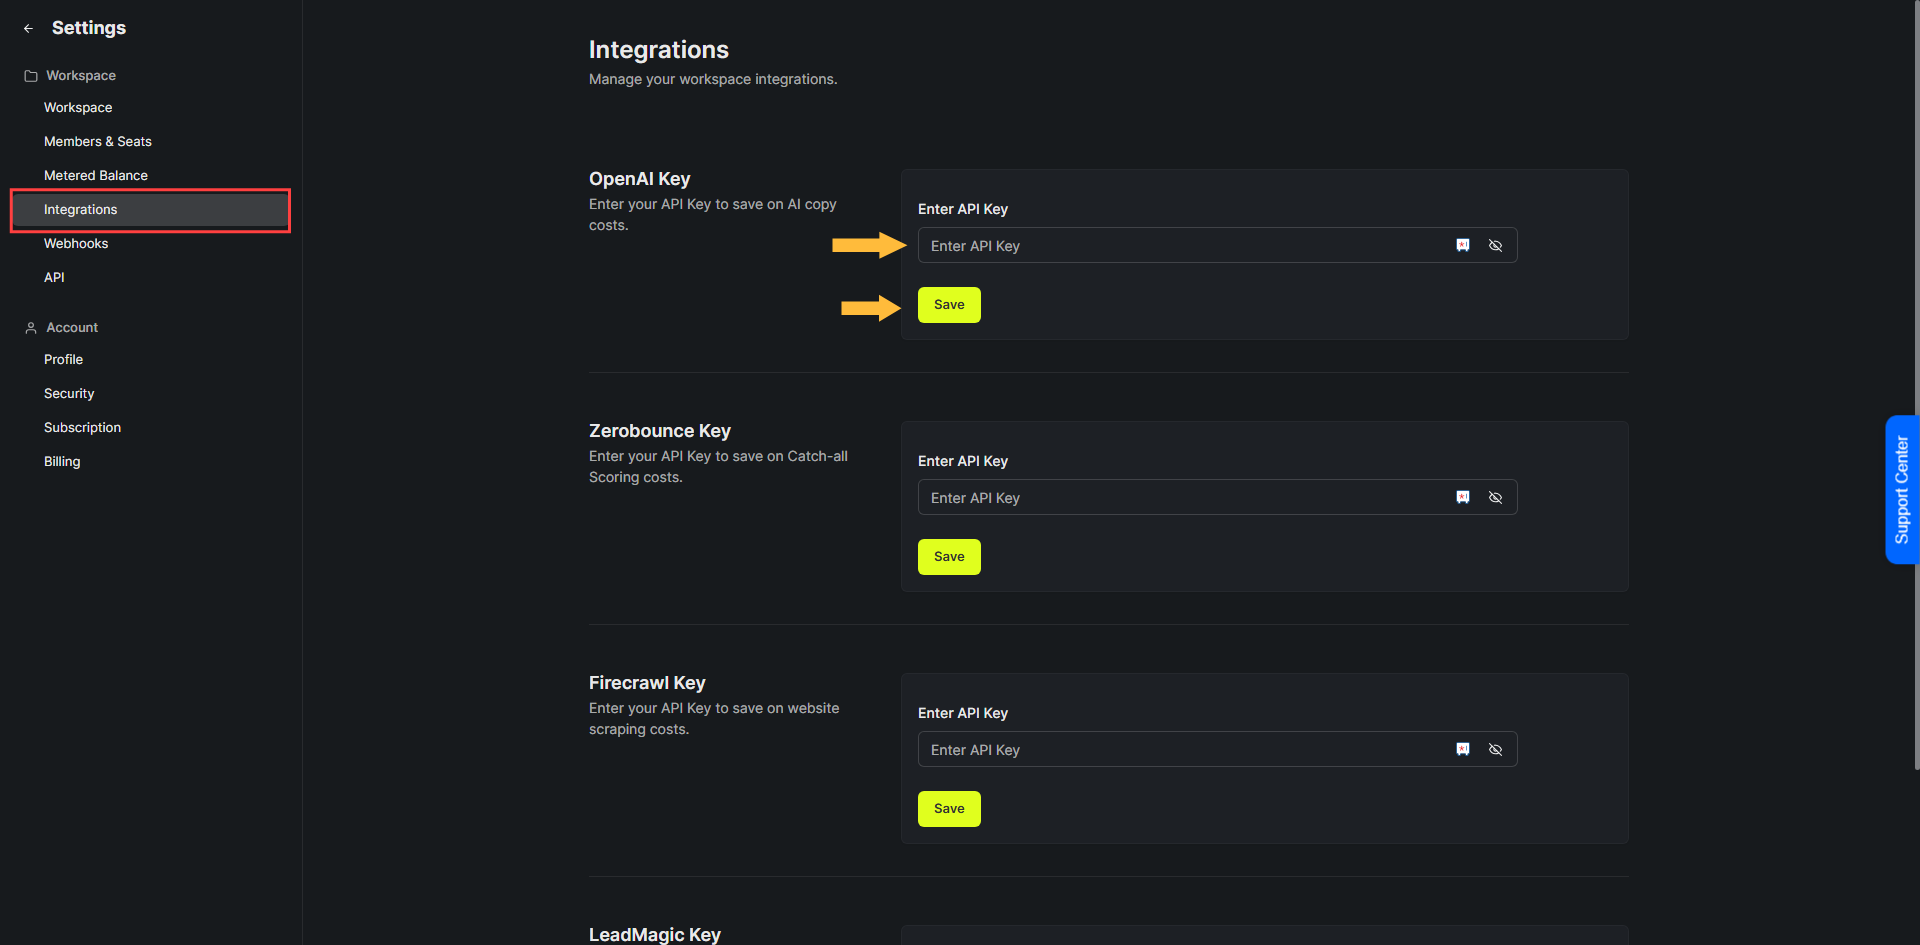Click password manager icon in OpenAI key field
The width and height of the screenshot is (1920, 945).
point(1463,246)
